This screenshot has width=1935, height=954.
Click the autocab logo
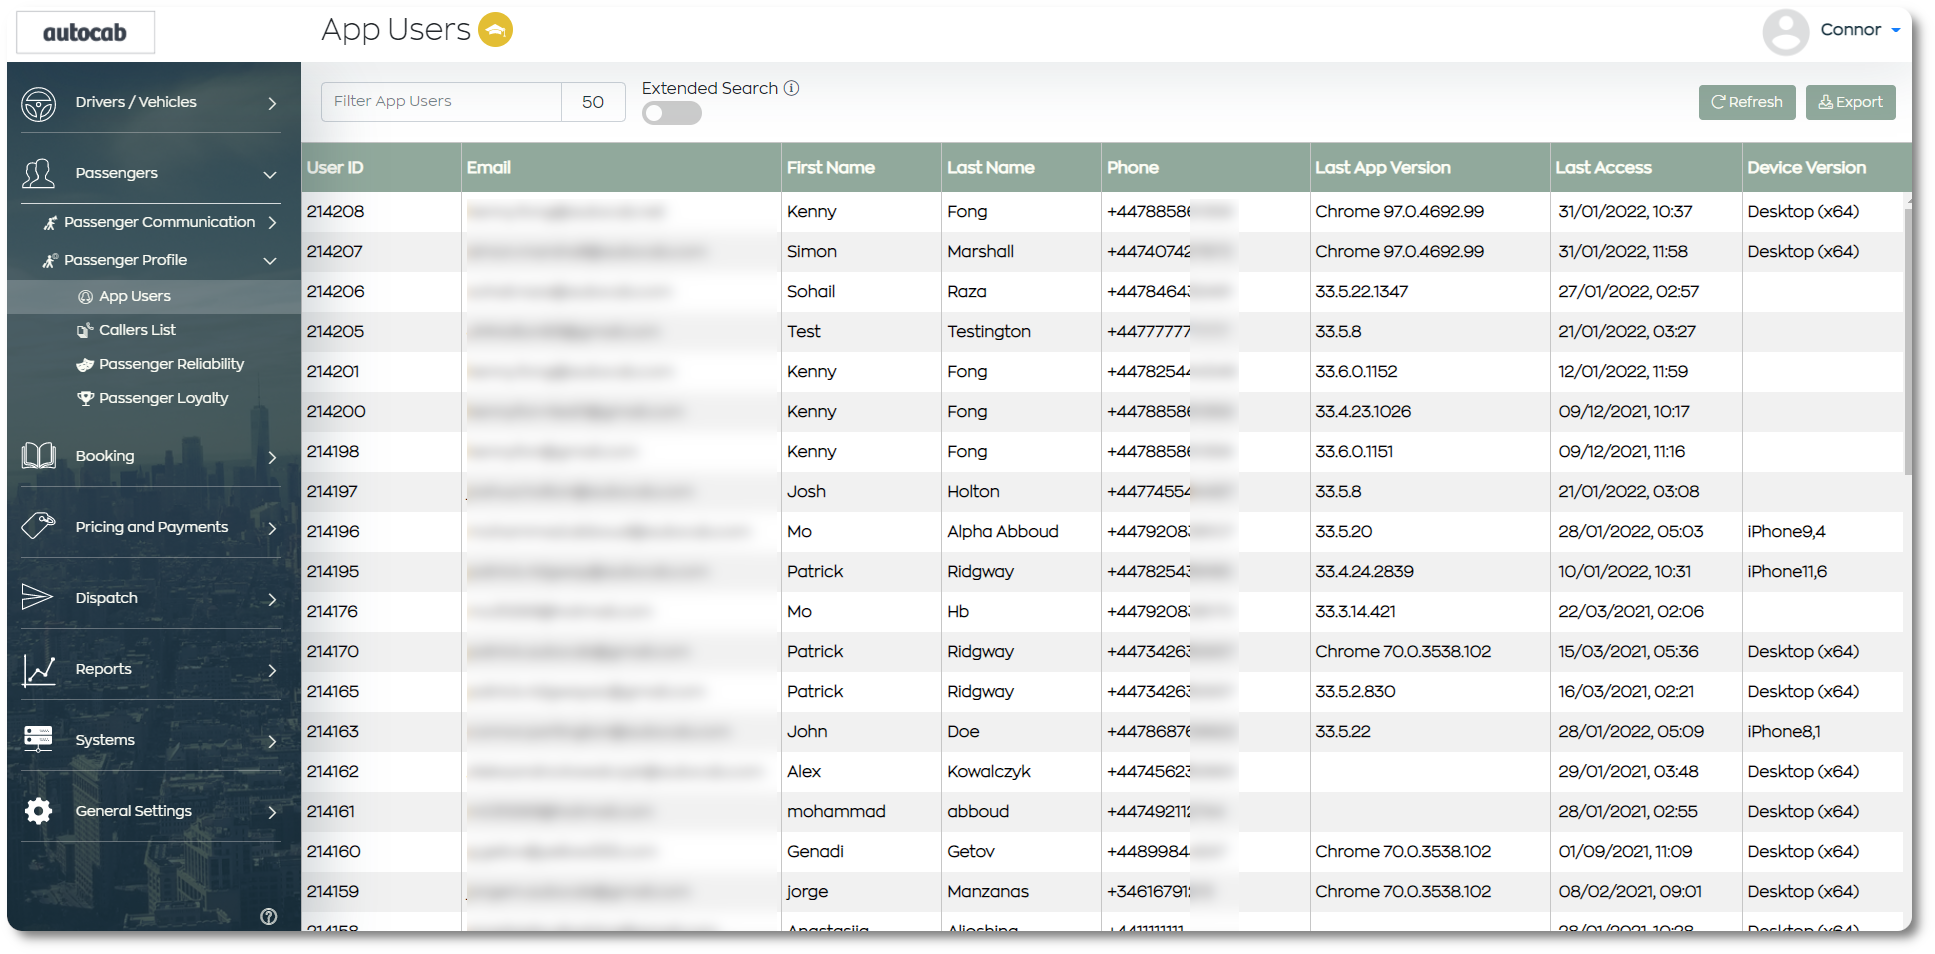tap(85, 32)
